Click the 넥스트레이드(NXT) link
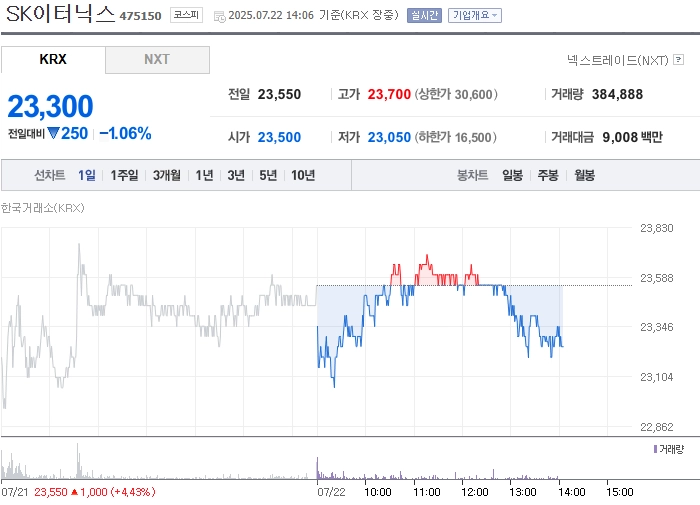The height and width of the screenshot is (505, 700). coord(617,60)
